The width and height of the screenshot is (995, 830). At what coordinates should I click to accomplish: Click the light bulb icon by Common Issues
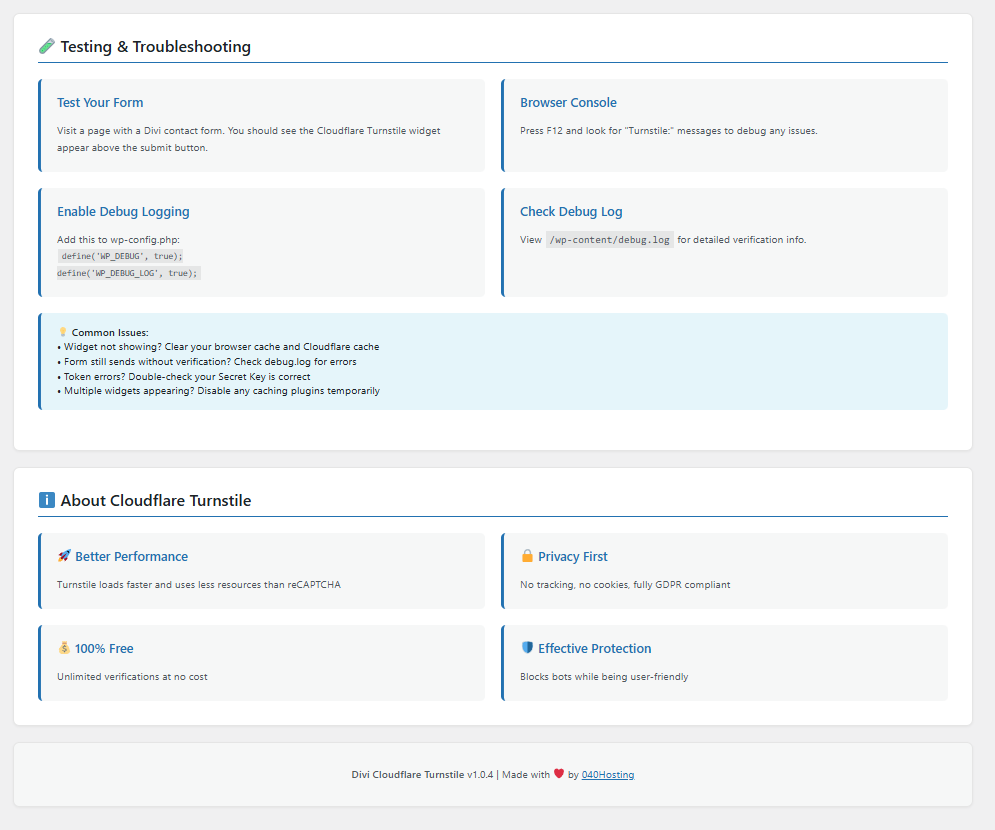[62, 332]
